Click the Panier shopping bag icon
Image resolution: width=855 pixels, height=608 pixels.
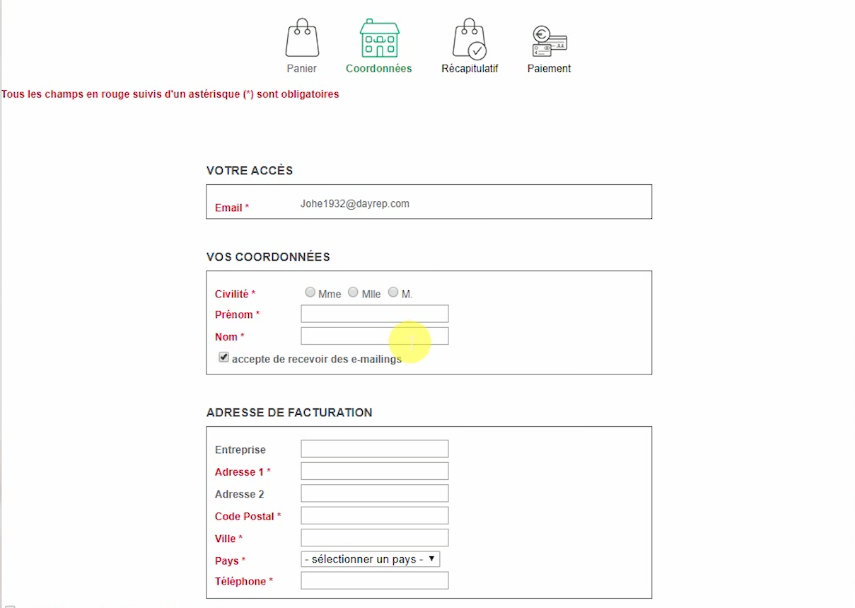pyautogui.click(x=302, y=38)
